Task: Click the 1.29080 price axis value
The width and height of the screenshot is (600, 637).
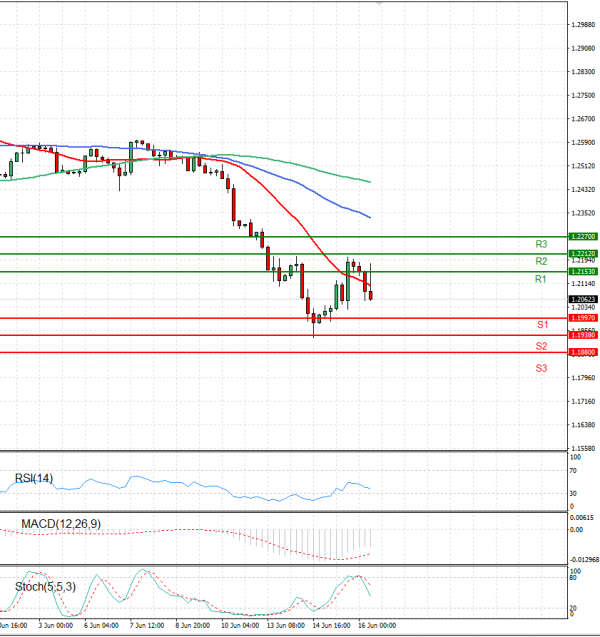Action: coord(583,48)
